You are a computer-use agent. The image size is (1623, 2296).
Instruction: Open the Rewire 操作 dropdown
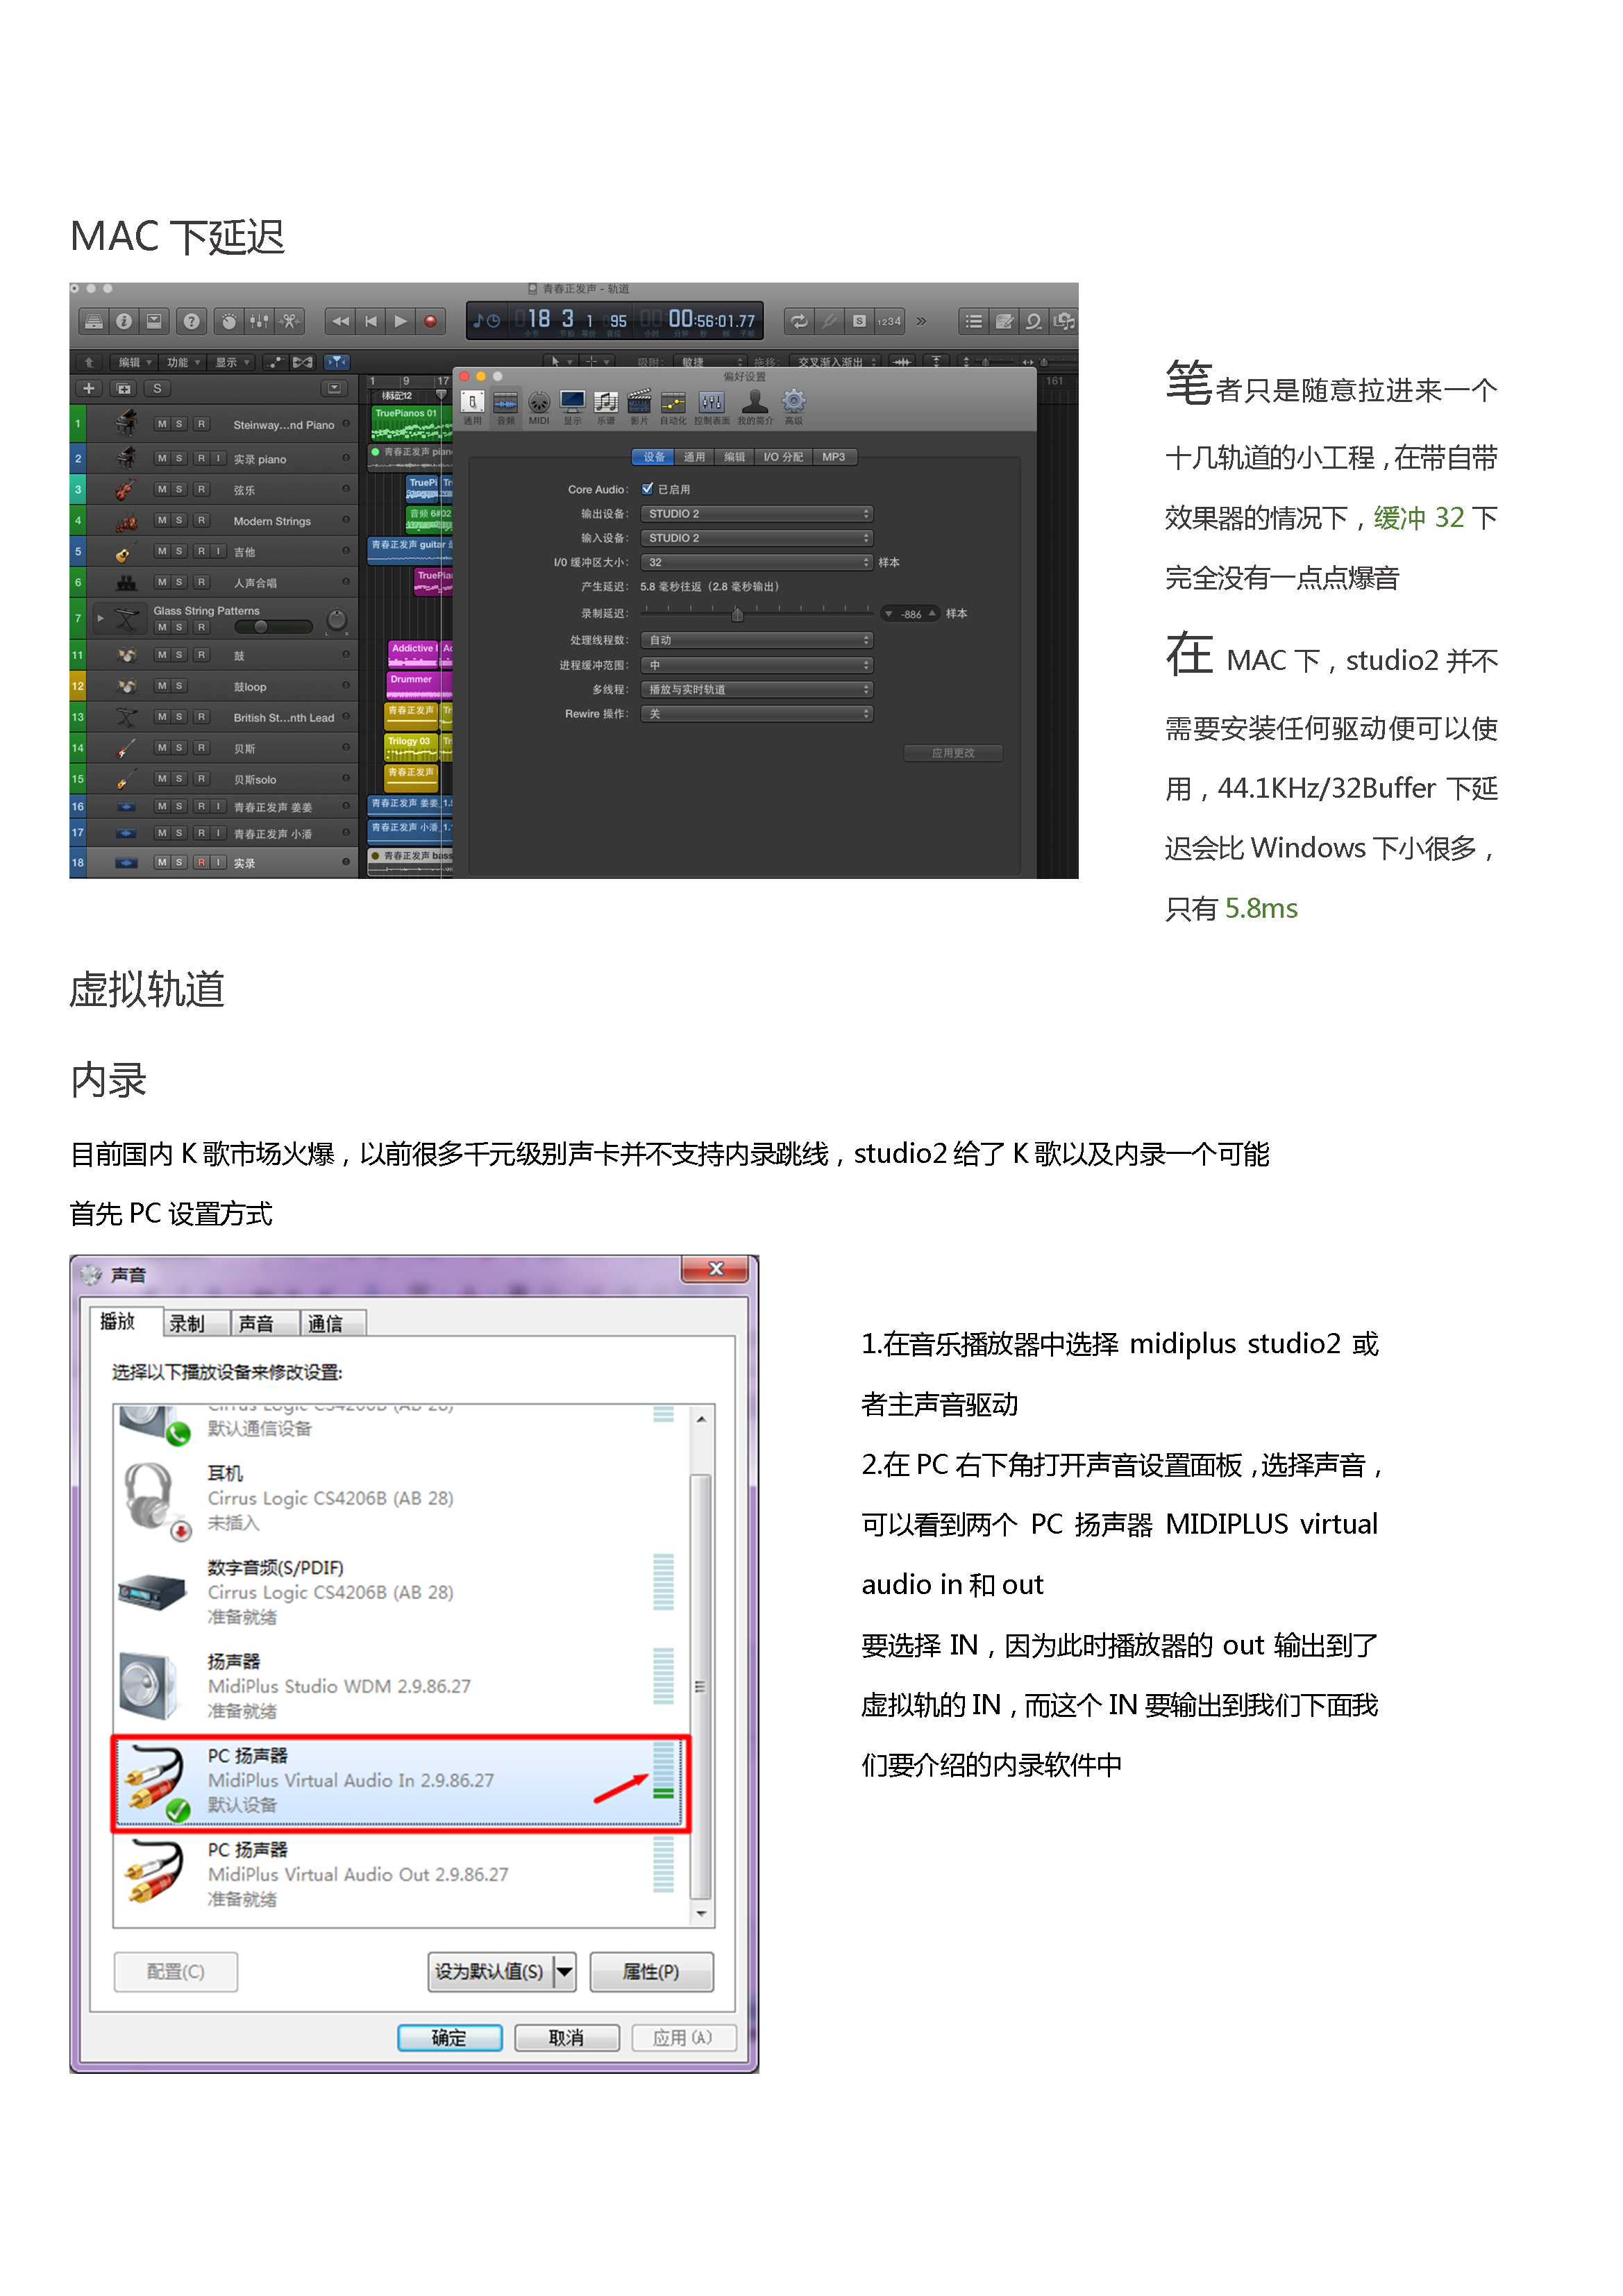coord(758,714)
